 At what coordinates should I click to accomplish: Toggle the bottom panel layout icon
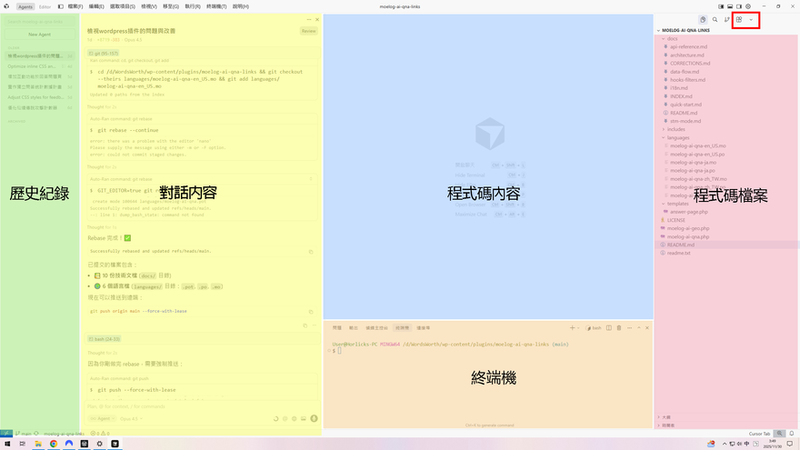click(x=730, y=7)
